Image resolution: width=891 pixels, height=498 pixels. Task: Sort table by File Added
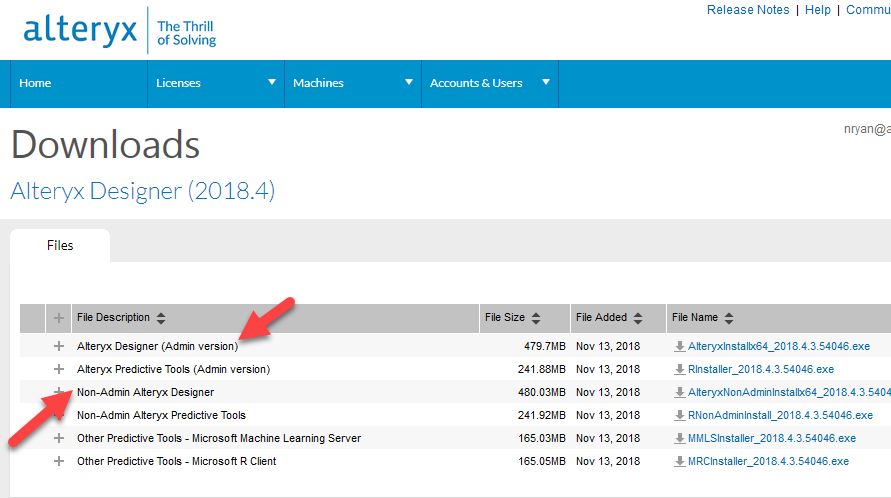coord(638,318)
